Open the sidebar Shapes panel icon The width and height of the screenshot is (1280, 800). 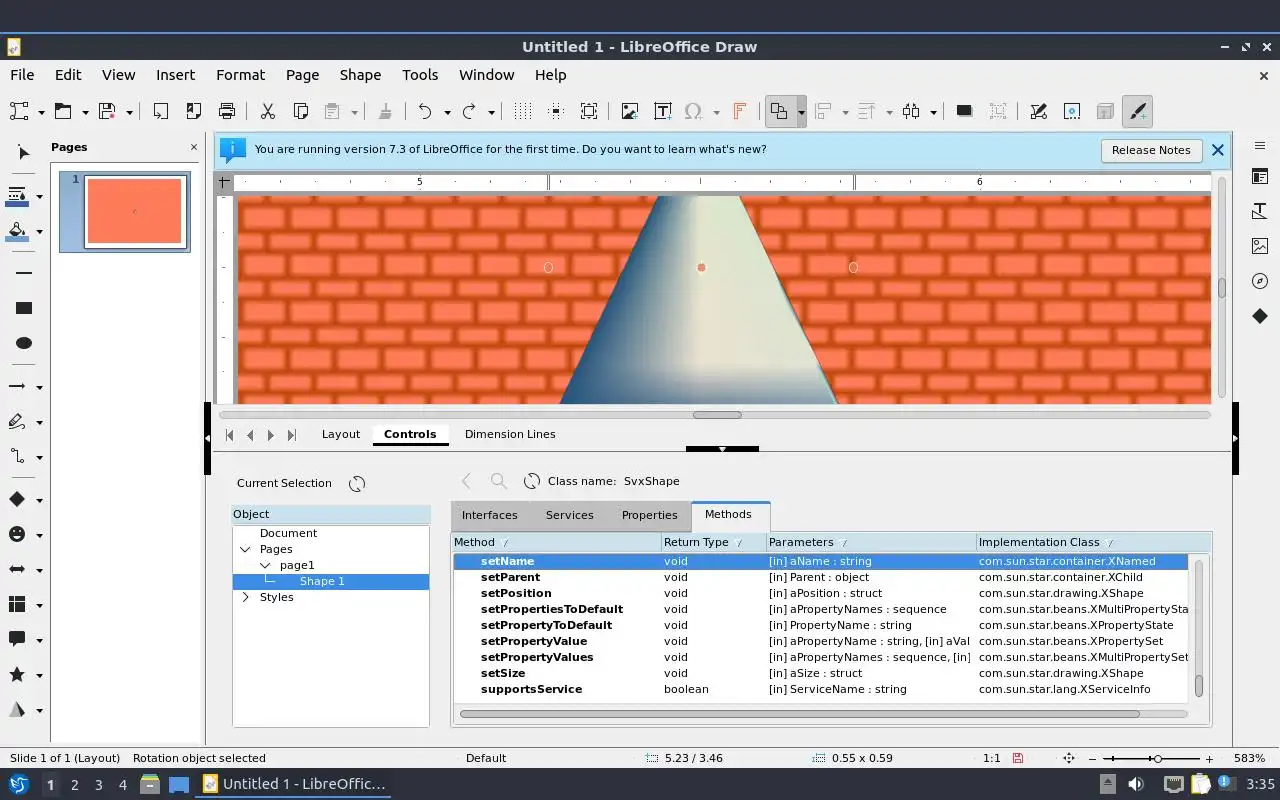pos(1260,316)
